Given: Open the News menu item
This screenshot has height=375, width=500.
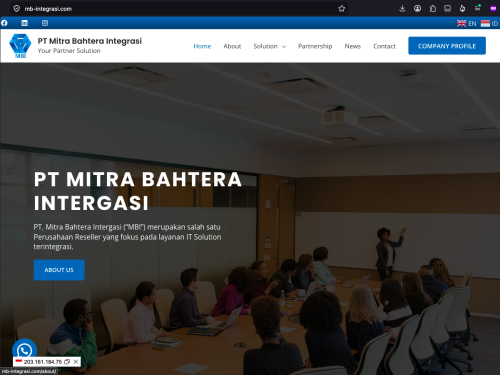Looking at the screenshot, I should click(353, 46).
